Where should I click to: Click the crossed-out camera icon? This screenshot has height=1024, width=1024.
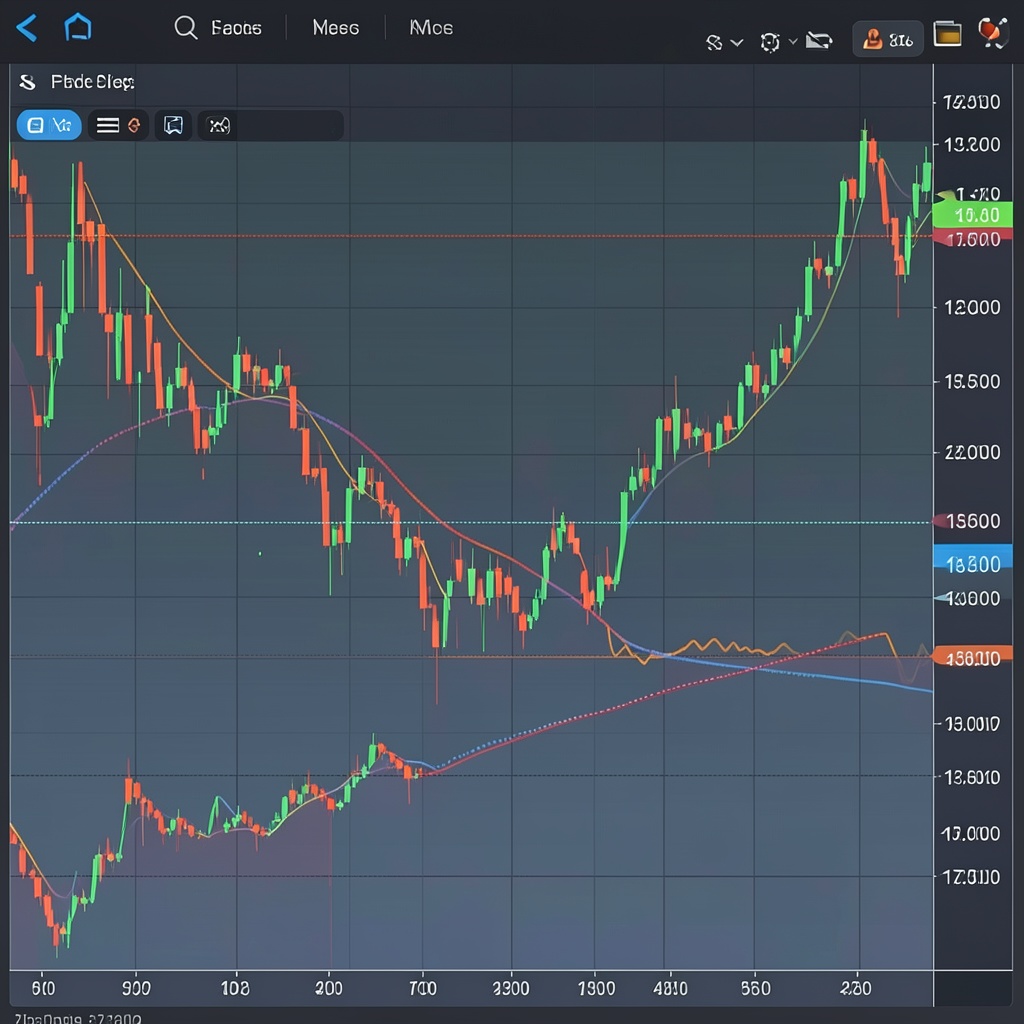point(819,41)
